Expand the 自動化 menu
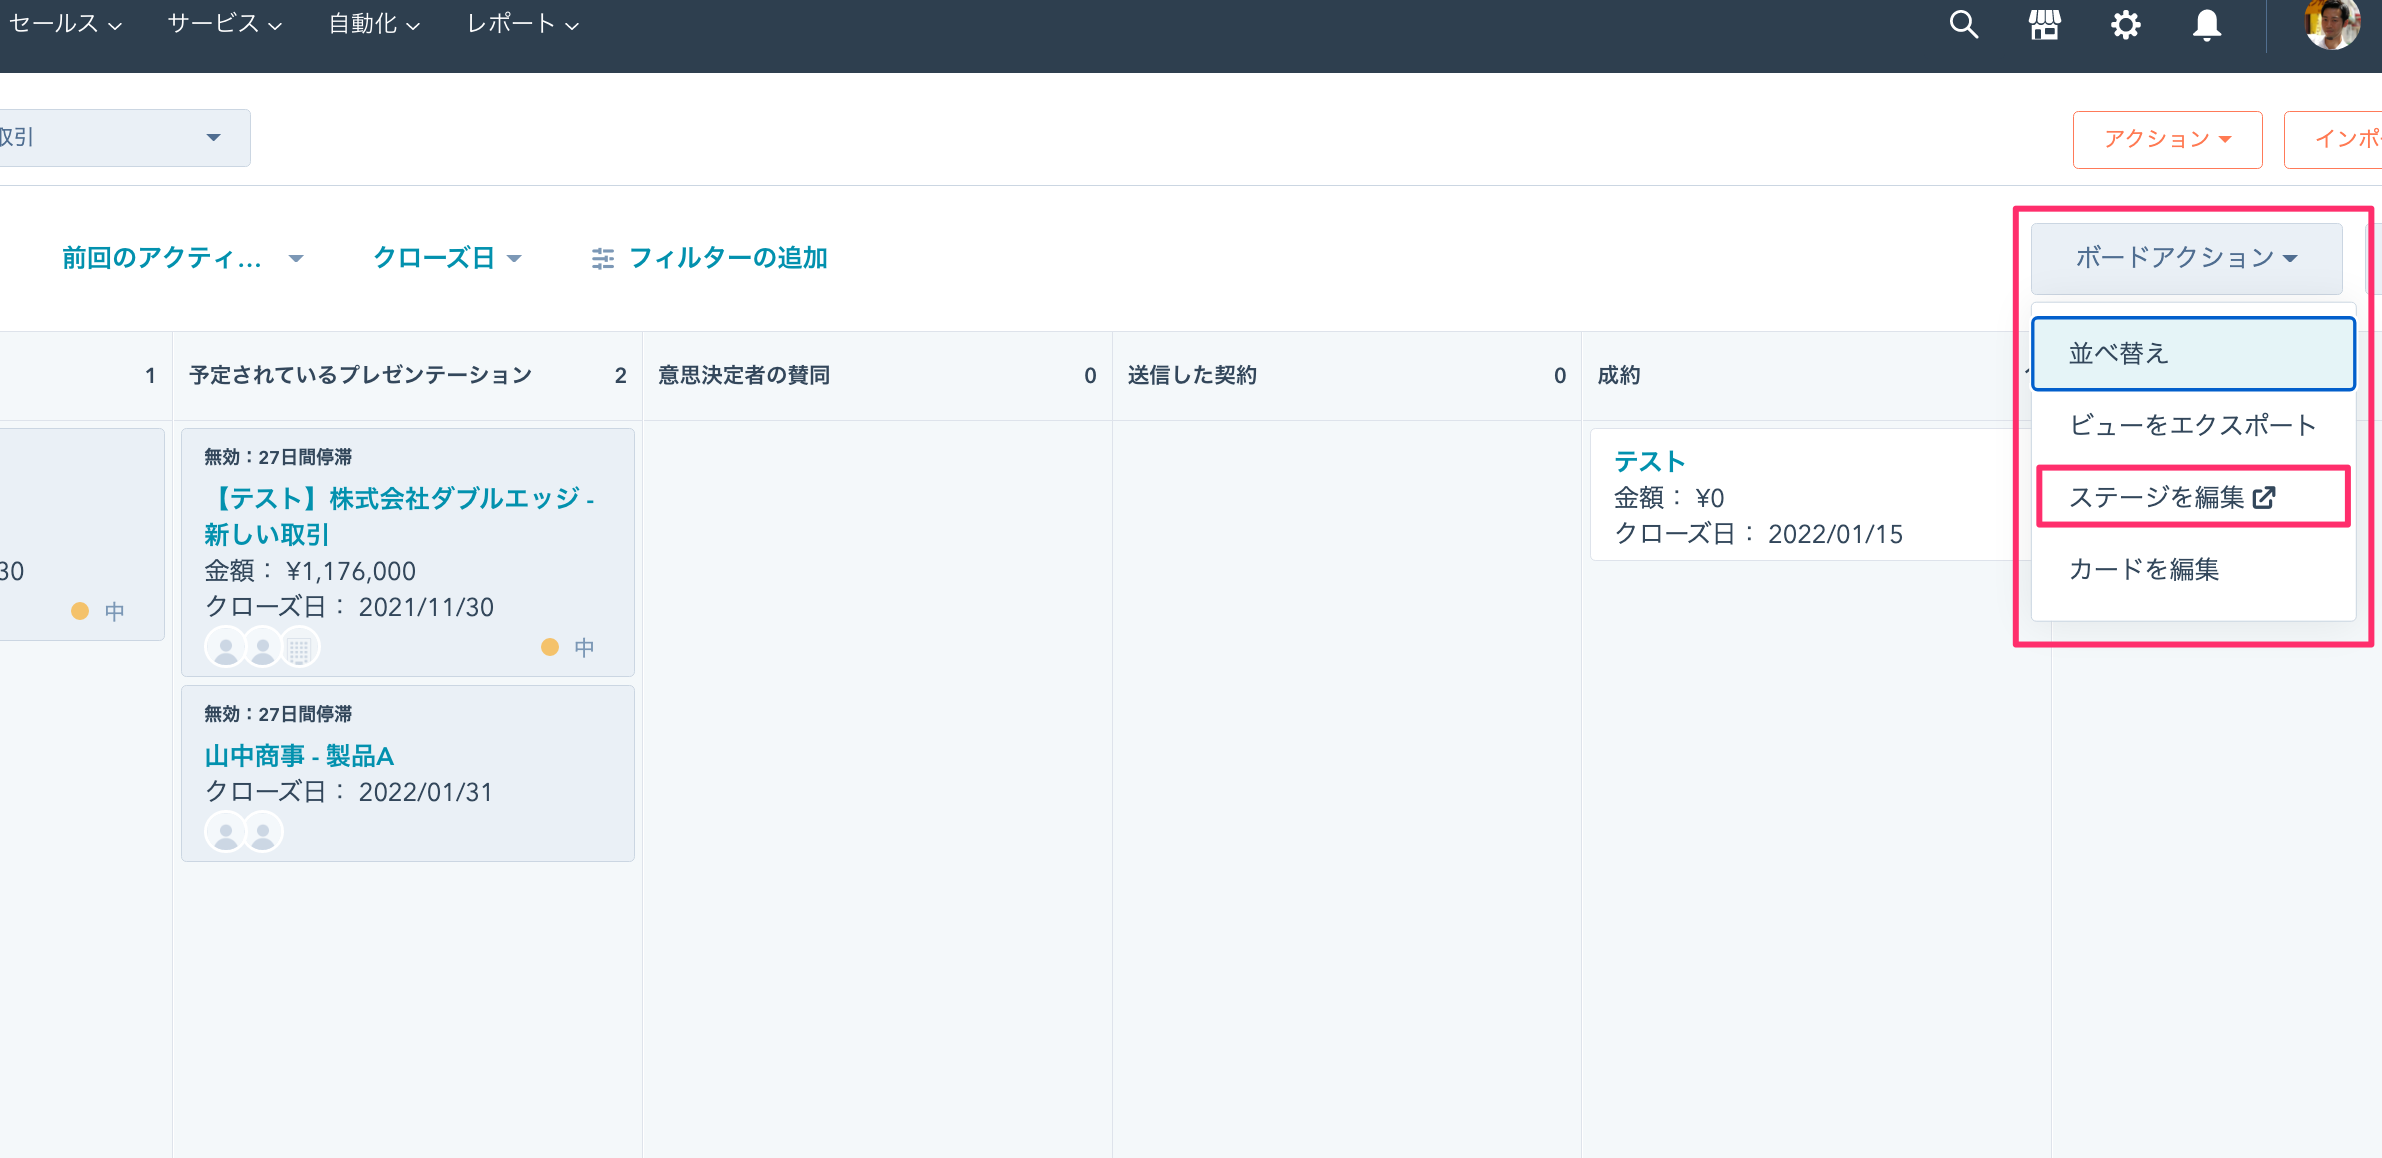 [374, 24]
